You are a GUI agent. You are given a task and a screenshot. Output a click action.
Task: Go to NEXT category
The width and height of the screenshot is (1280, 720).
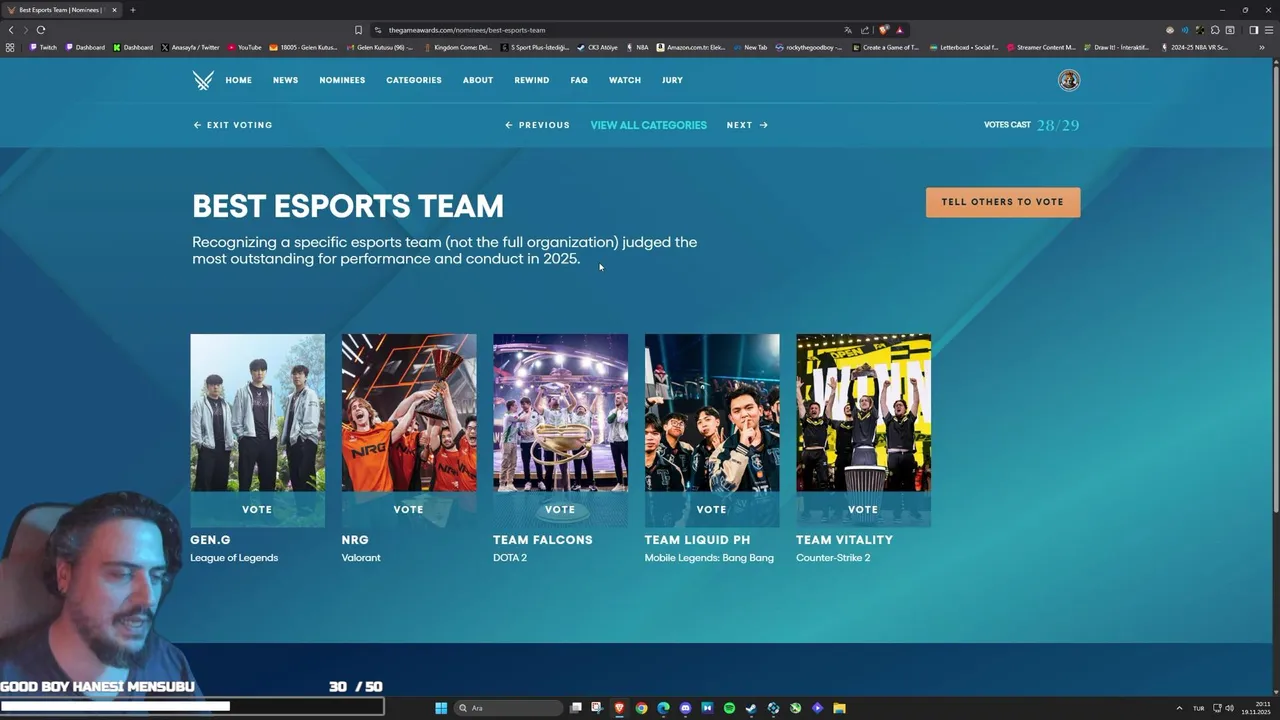click(x=747, y=125)
